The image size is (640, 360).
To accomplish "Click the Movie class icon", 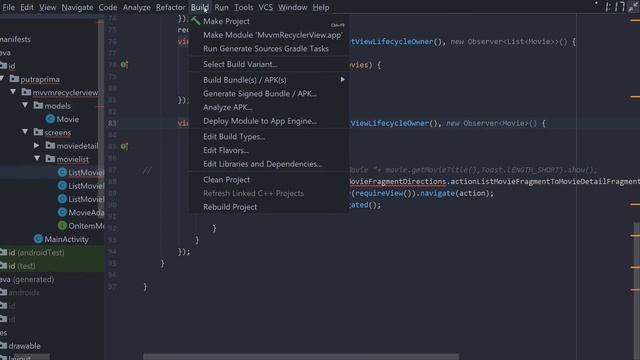I will 50,119.
